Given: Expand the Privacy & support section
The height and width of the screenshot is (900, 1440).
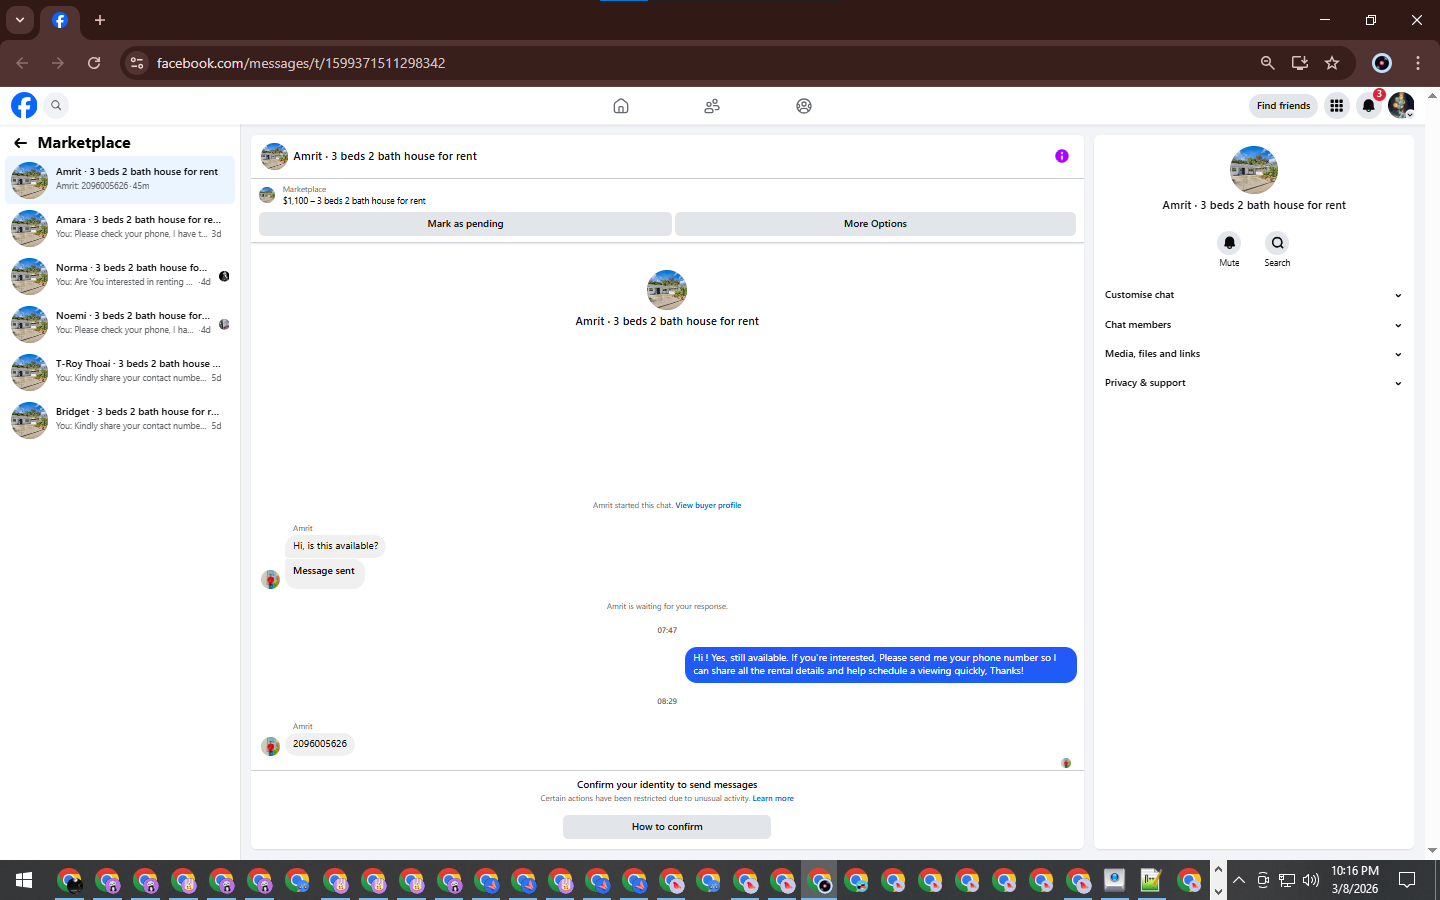Looking at the screenshot, I should click(1253, 383).
